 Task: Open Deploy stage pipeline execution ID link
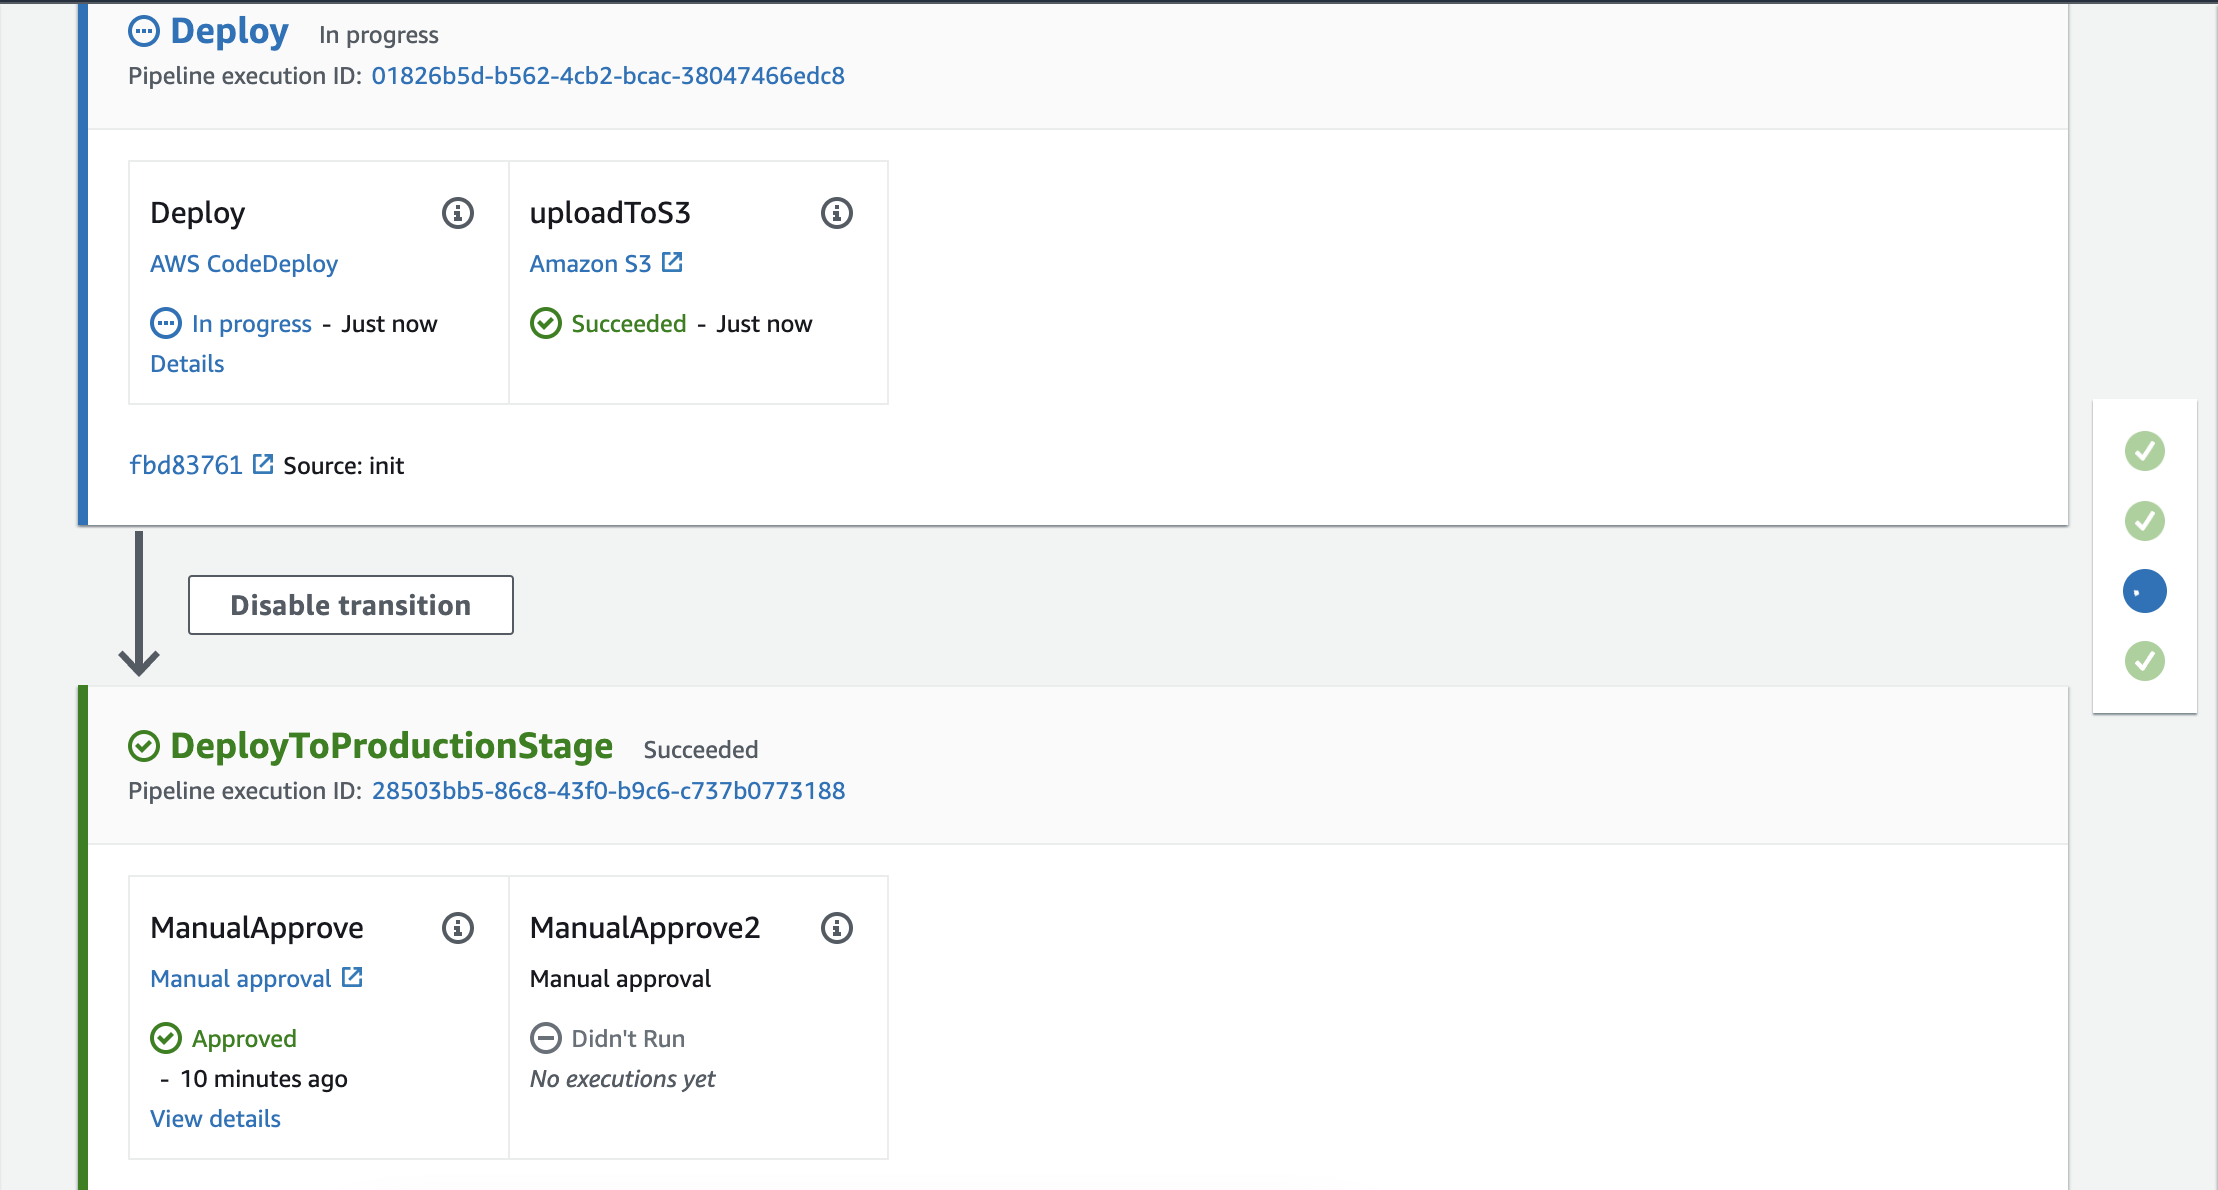(x=608, y=76)
